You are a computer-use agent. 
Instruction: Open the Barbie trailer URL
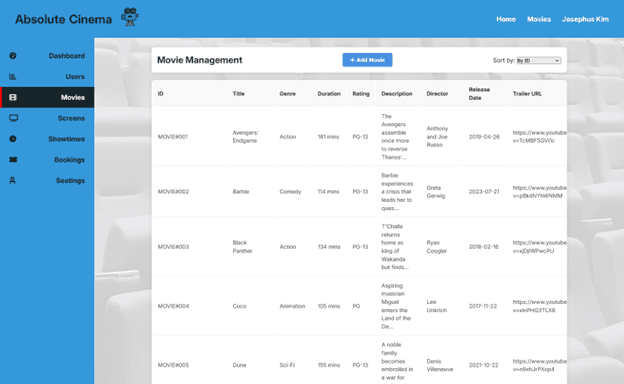coord(539,191)
